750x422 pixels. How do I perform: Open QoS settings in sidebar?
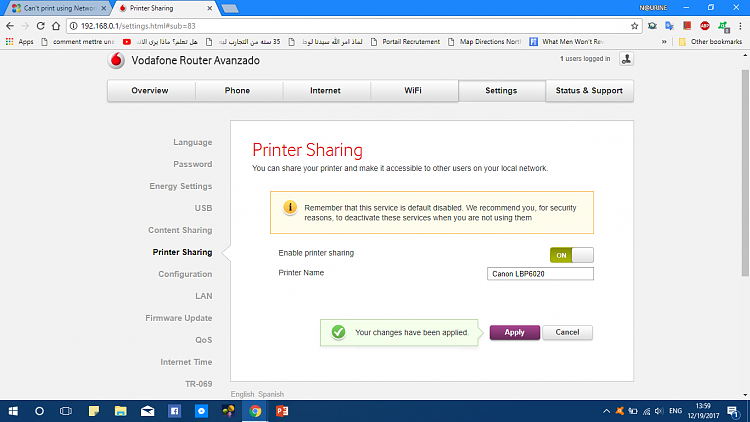coord(203,340)
